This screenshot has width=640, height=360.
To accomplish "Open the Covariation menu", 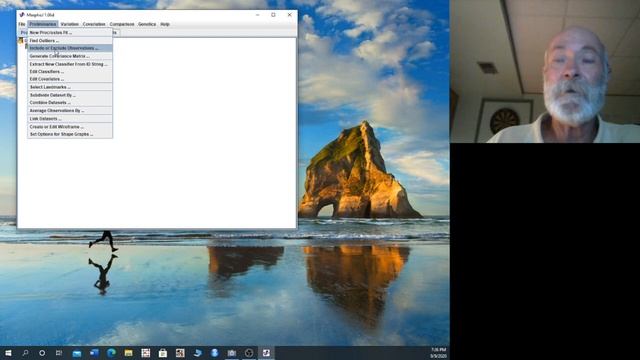I will [94, 24].
